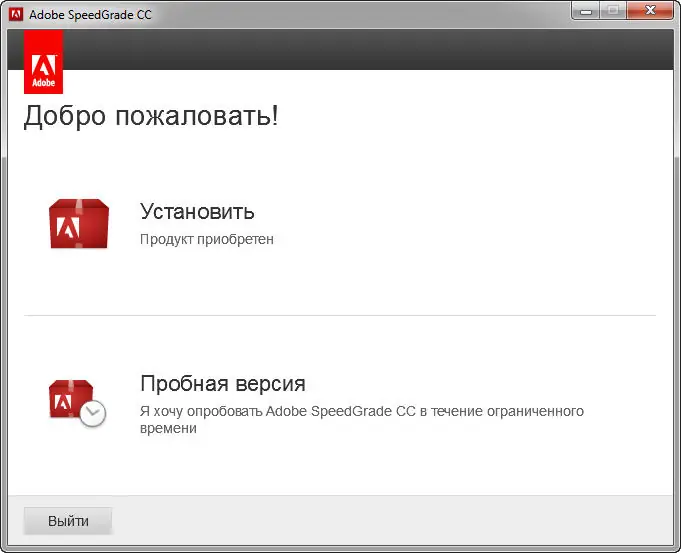The width and height of the screenshot is (681, 553).
Task: Click the 'Продукт приобретен' subtitle text
Action: click(207, 239)
